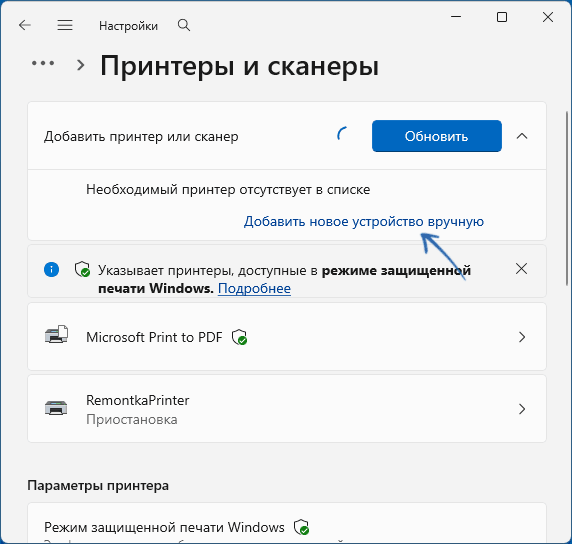Click the shield next to Windows protected print mode
572x544 pixels.
click(x=301, y=527)
